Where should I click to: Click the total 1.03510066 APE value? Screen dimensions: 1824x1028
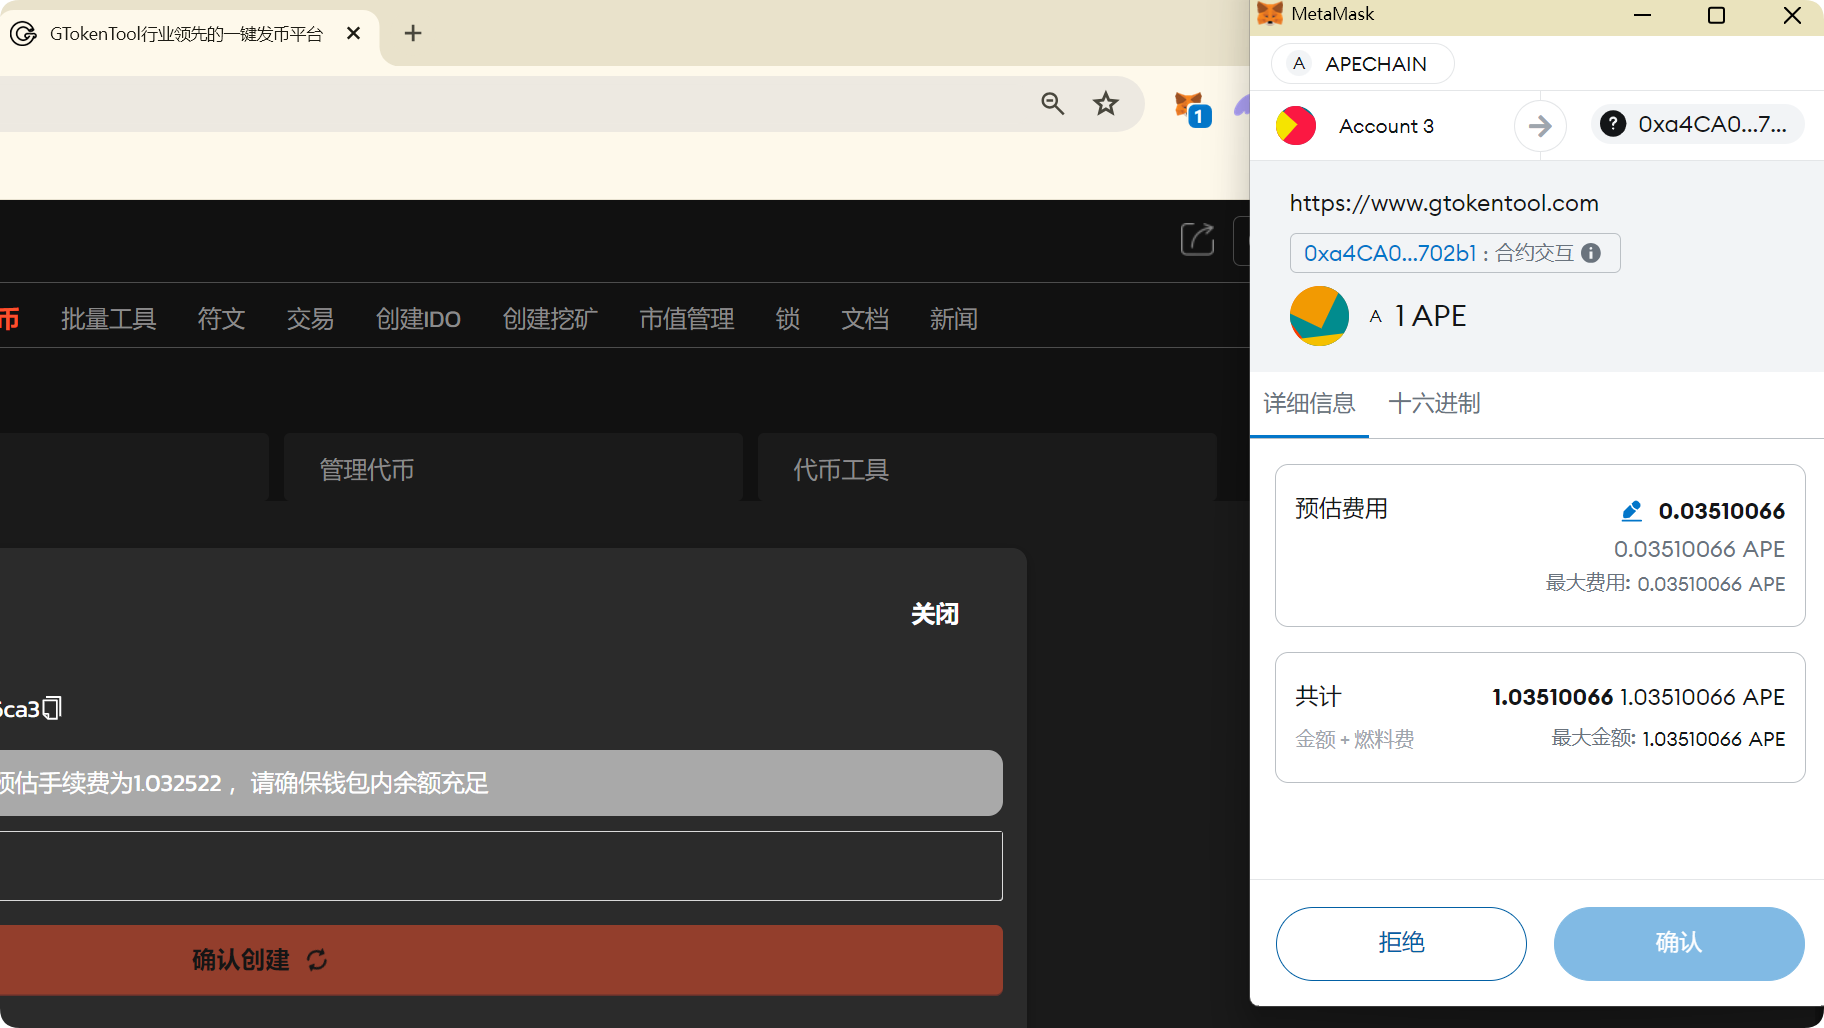(x=1702, y=697)
